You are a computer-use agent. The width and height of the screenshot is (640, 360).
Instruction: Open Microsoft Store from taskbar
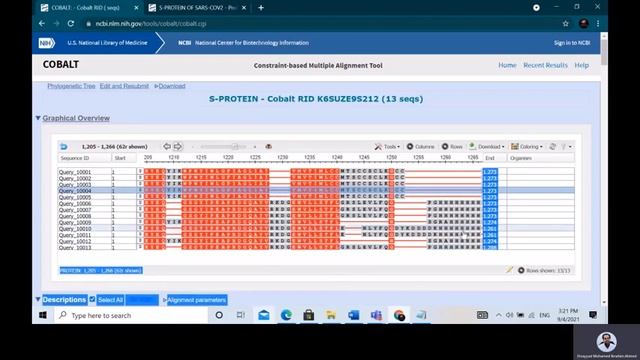309,315
